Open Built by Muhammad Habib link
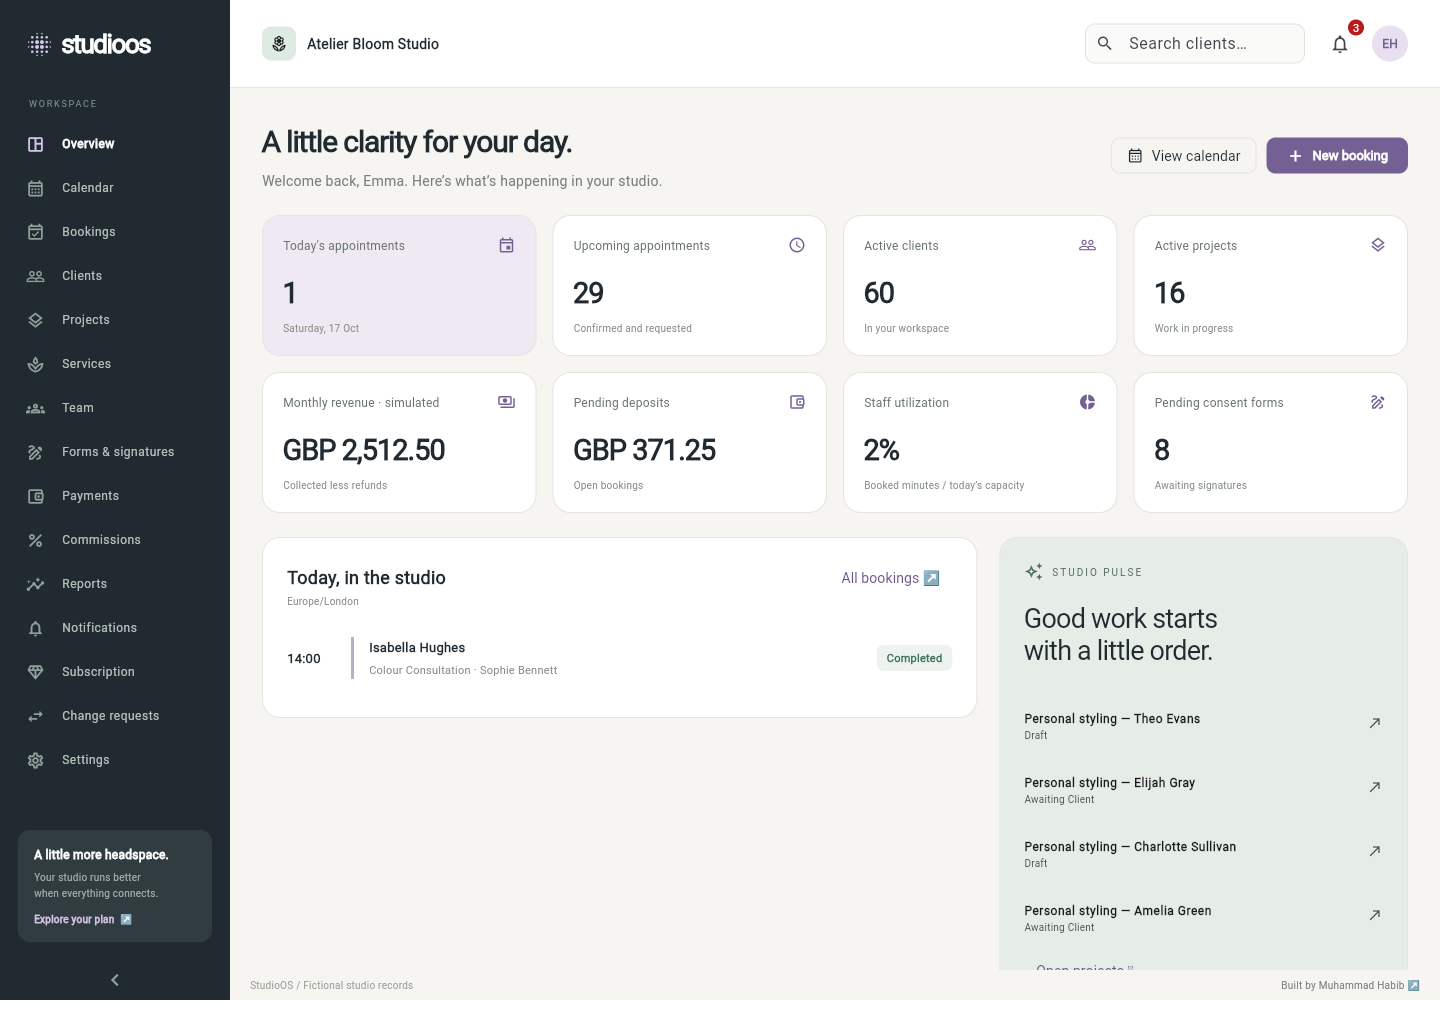The width and height of the screenshot is (1440, 1017). (x=1350, y=986)
